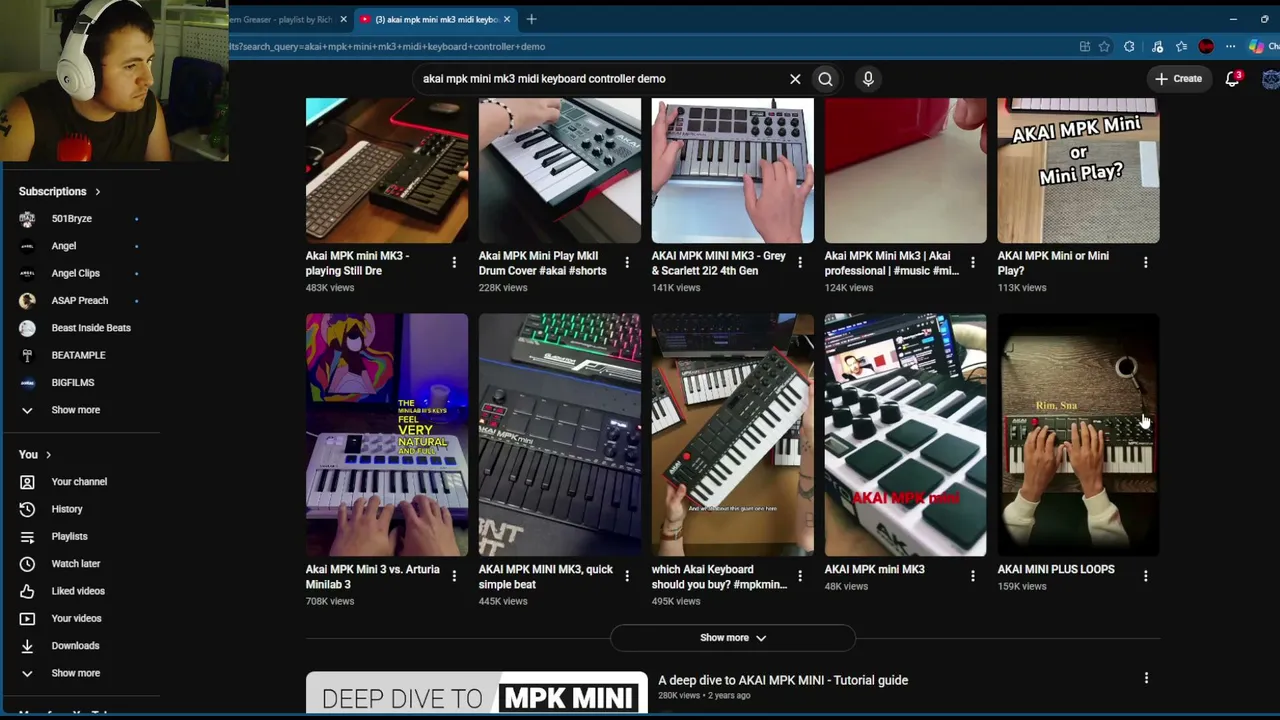Clear the YouTube search box text
Image resolution: width=1280 pixels, height=720 pixels.
795,79
